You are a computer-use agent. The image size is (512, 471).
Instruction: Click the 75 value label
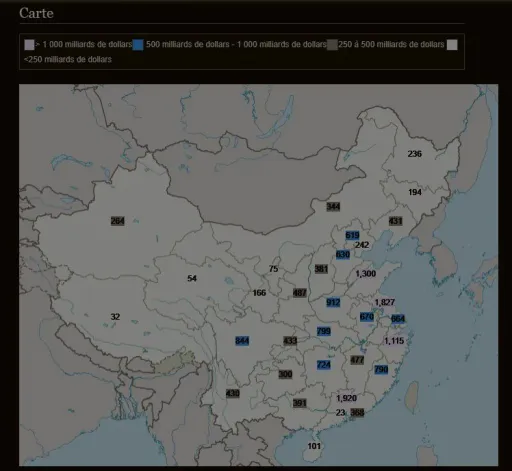(273, 269)
